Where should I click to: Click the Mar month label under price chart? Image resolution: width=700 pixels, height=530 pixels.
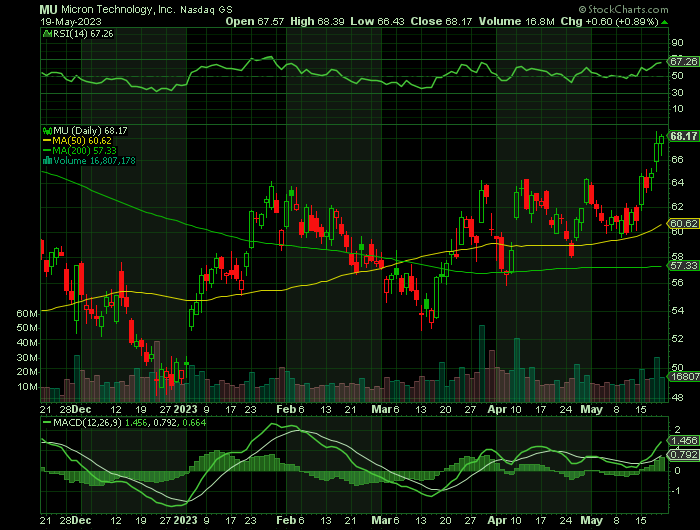click(381, 409)
